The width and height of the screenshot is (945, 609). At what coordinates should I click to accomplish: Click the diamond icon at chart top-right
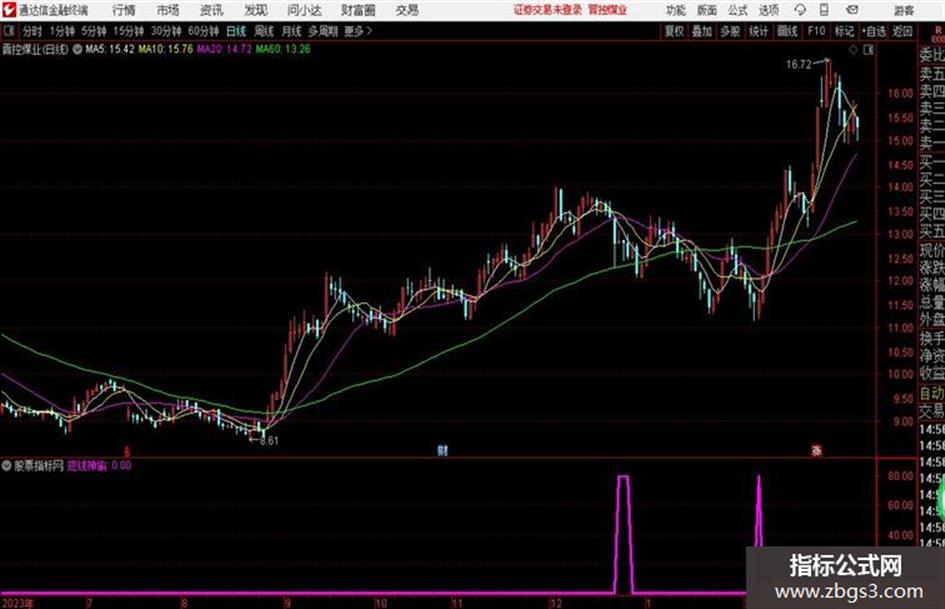click(853, 50)
